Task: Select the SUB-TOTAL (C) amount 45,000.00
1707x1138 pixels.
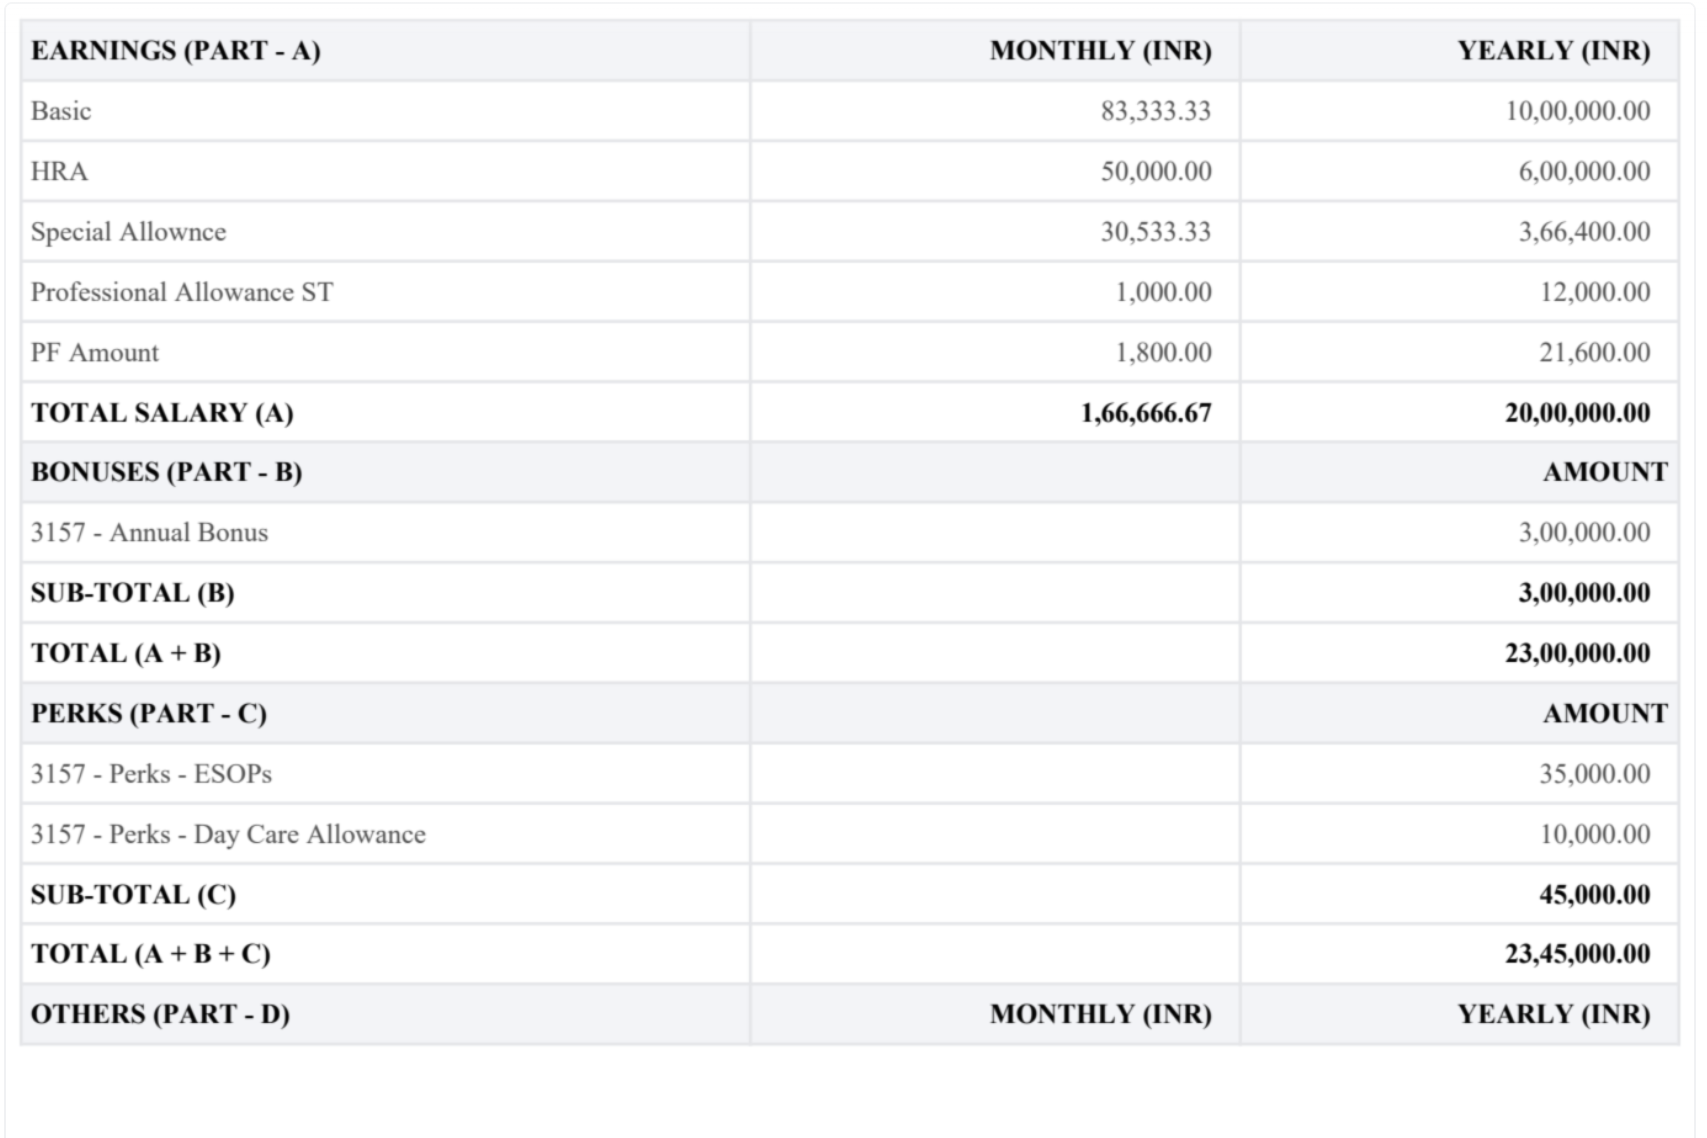Action: point(1594,894)
